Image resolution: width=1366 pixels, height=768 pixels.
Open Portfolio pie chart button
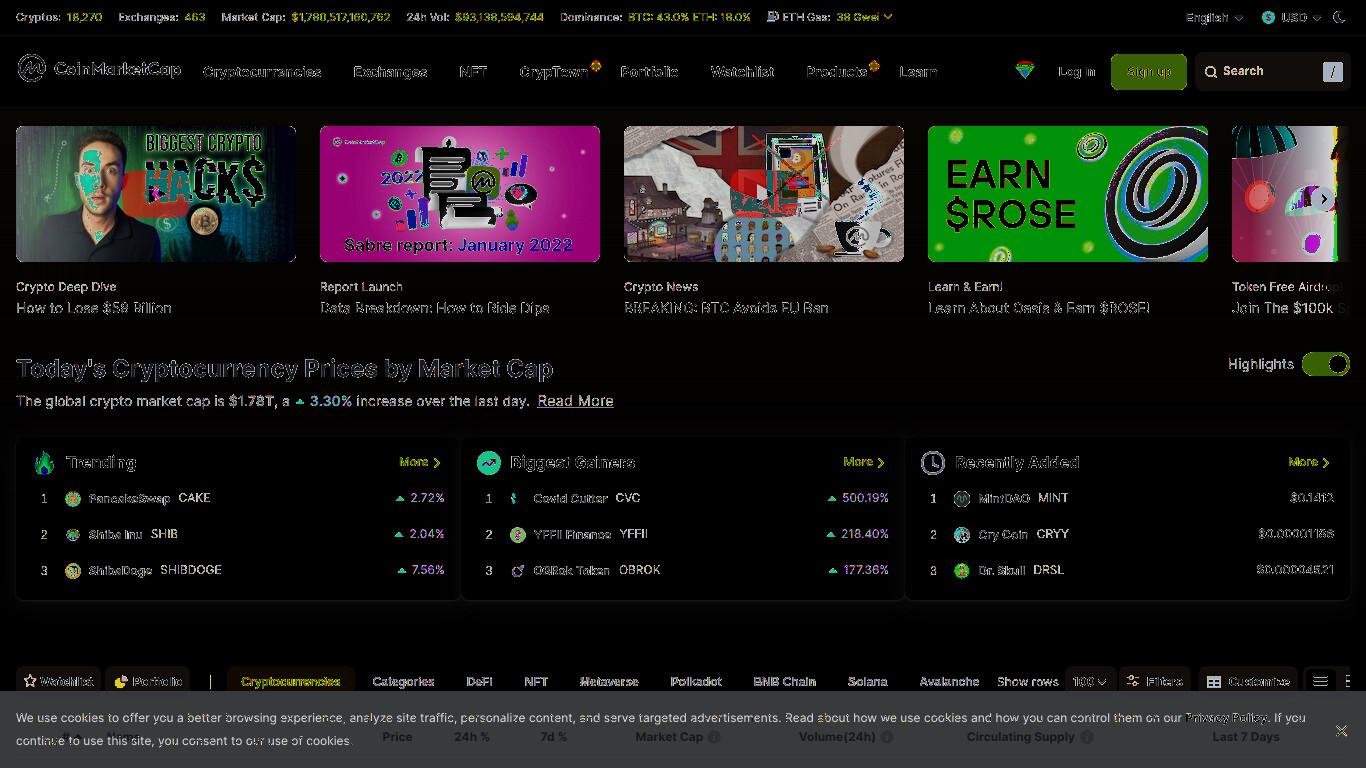(148, 681)
